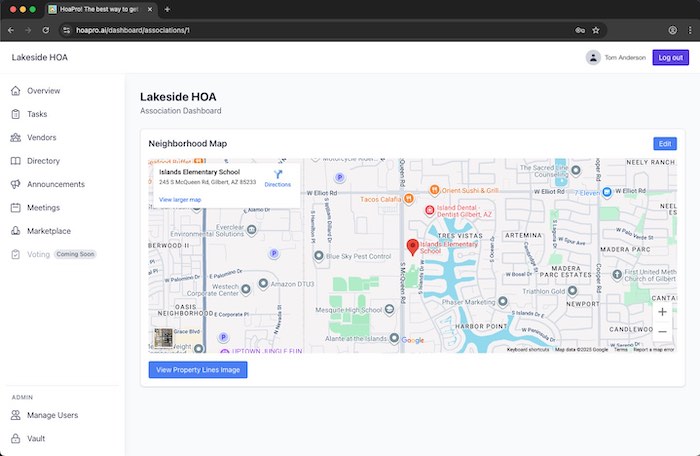Click the Directory book icon
Screen dimensions: 700x456
(x=16, y=161)
